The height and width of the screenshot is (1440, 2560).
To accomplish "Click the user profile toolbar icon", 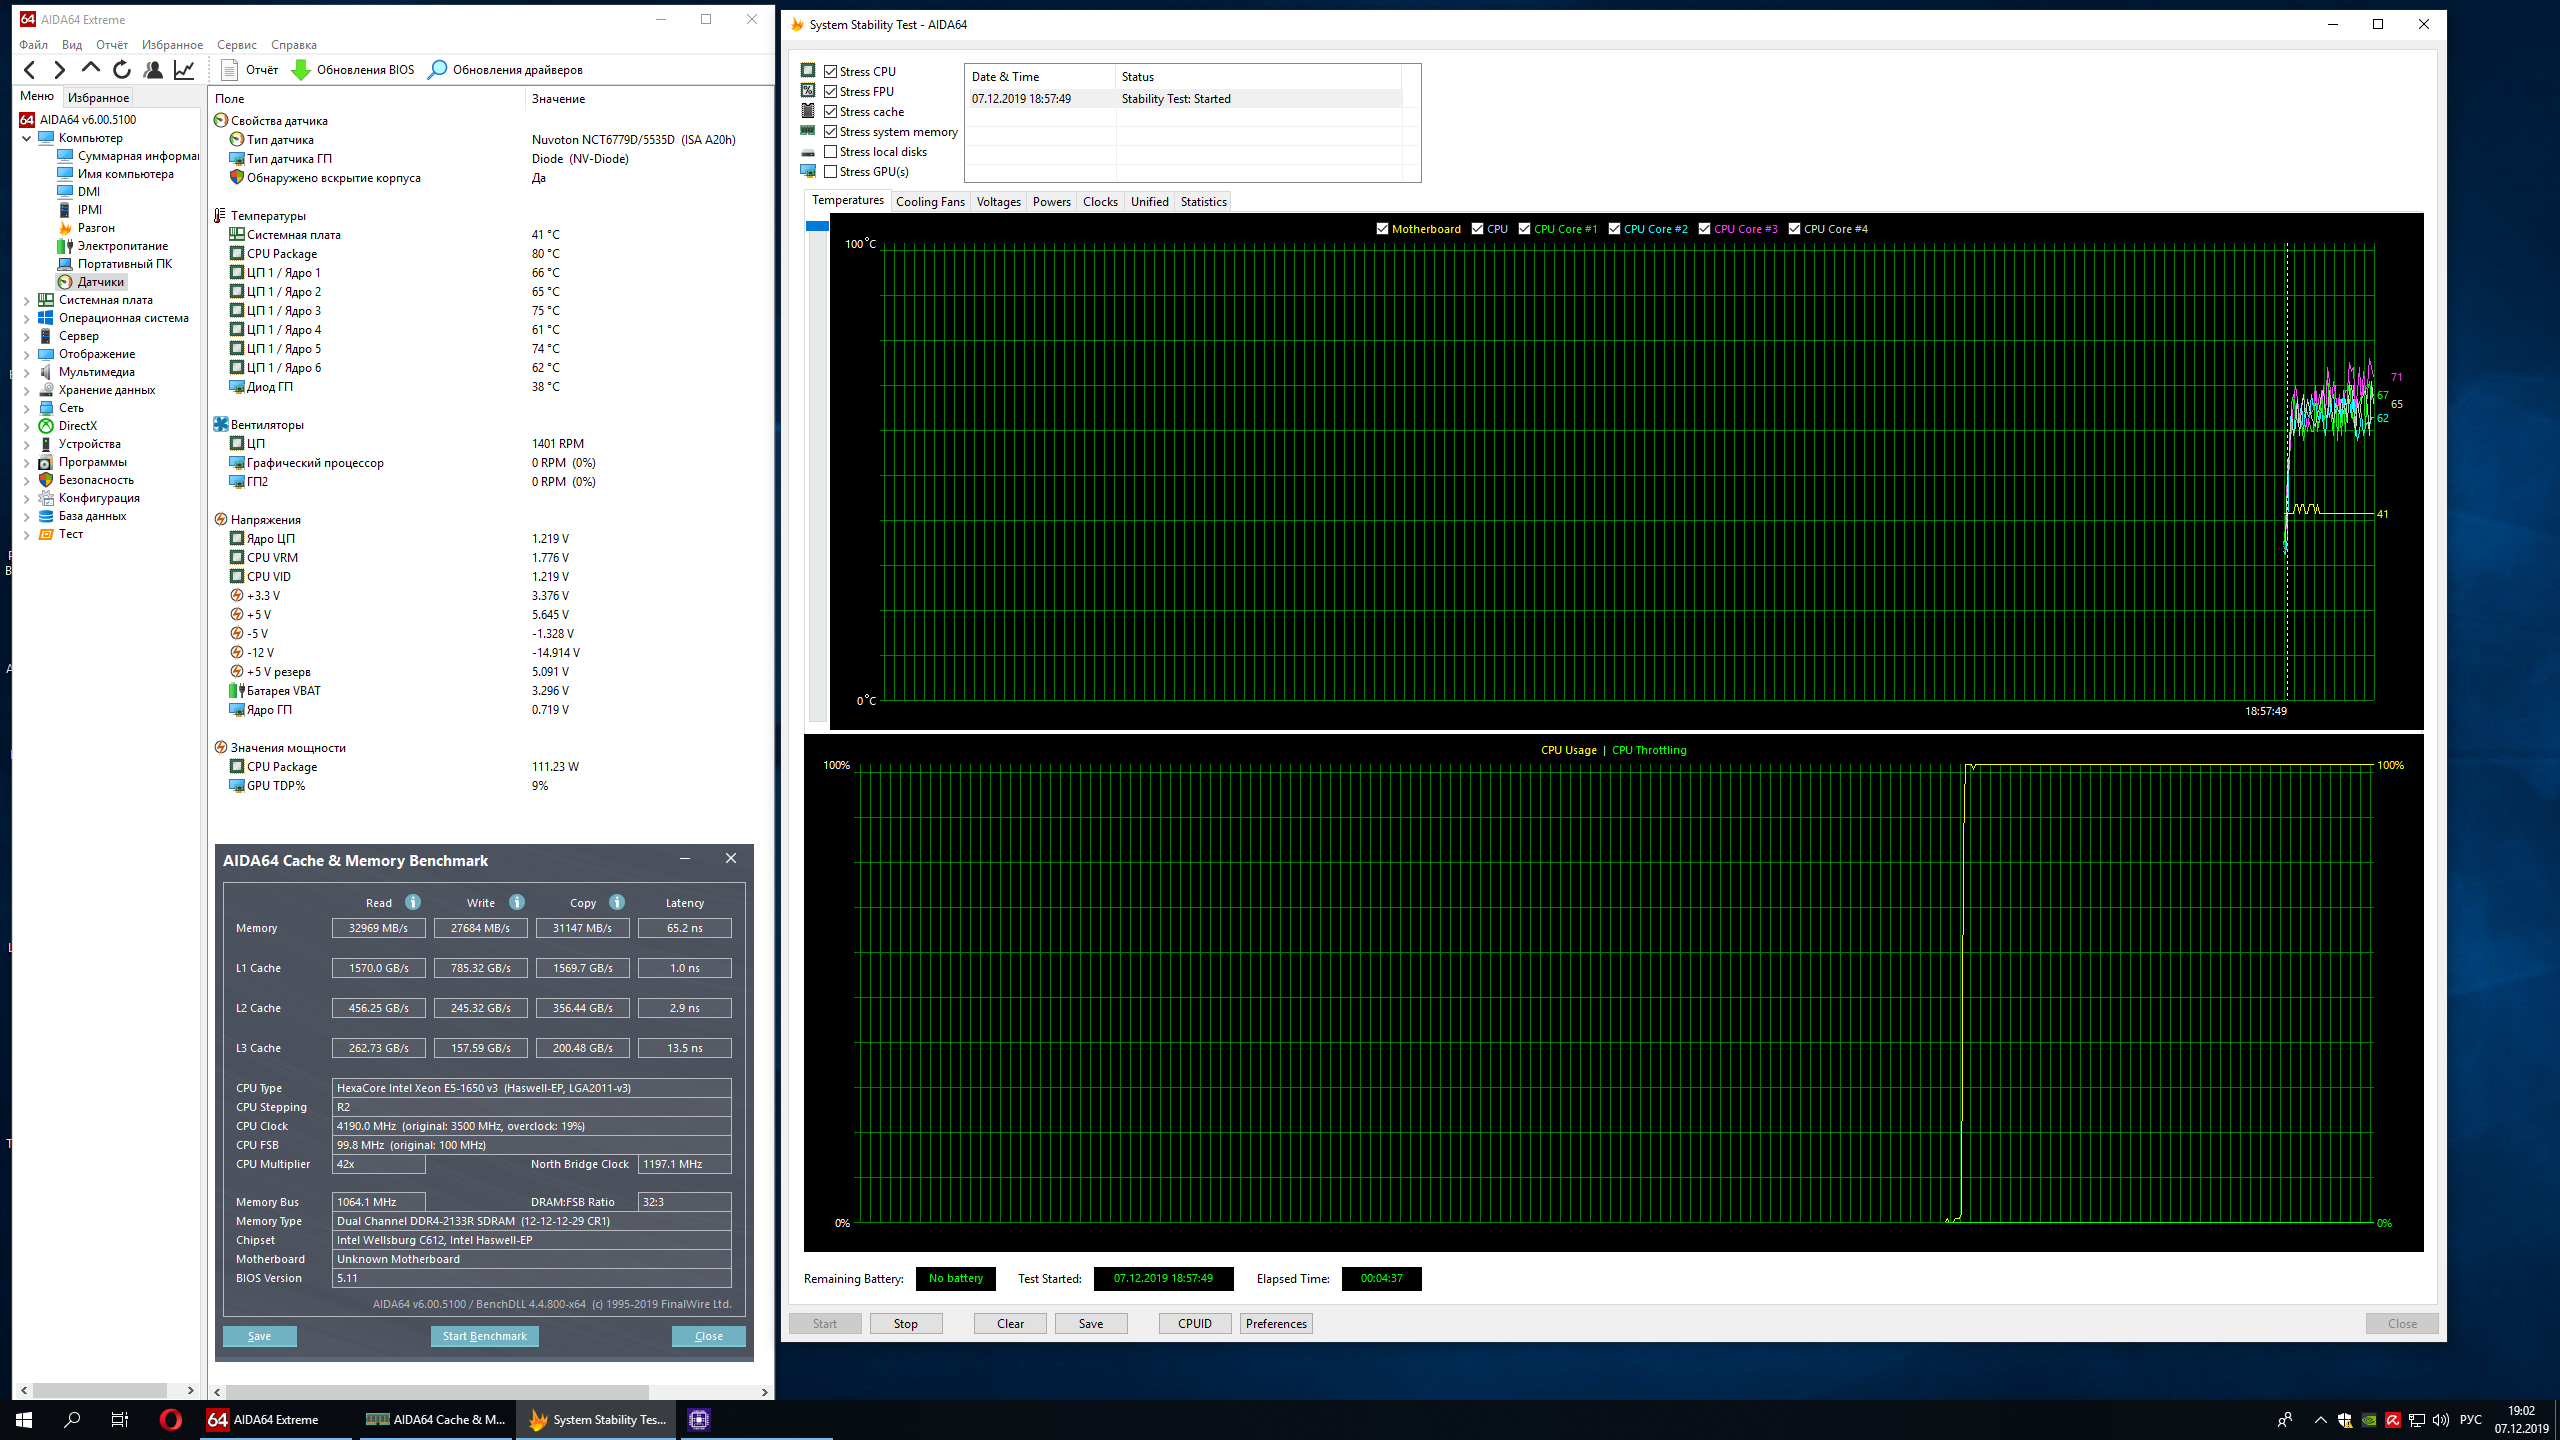I will [x=153, y=69].
